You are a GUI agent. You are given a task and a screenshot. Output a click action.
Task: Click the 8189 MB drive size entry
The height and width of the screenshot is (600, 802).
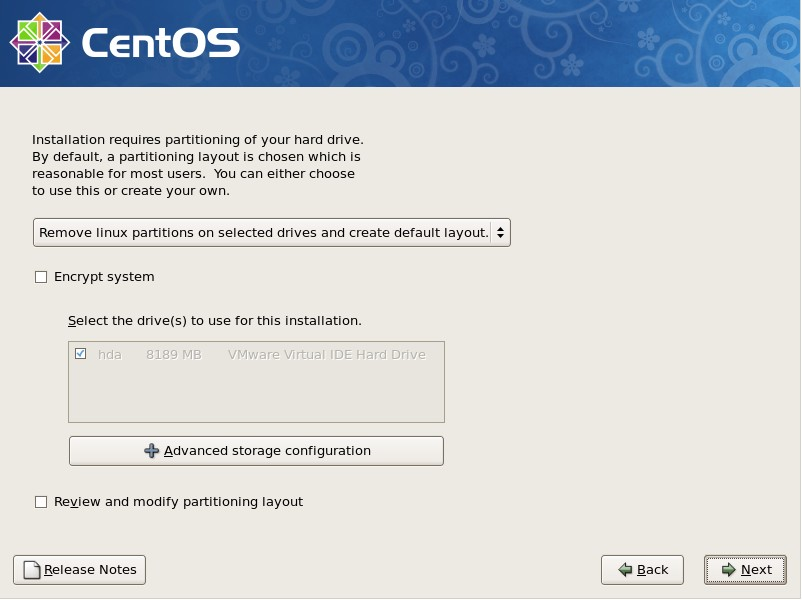[x=173, y=354]
